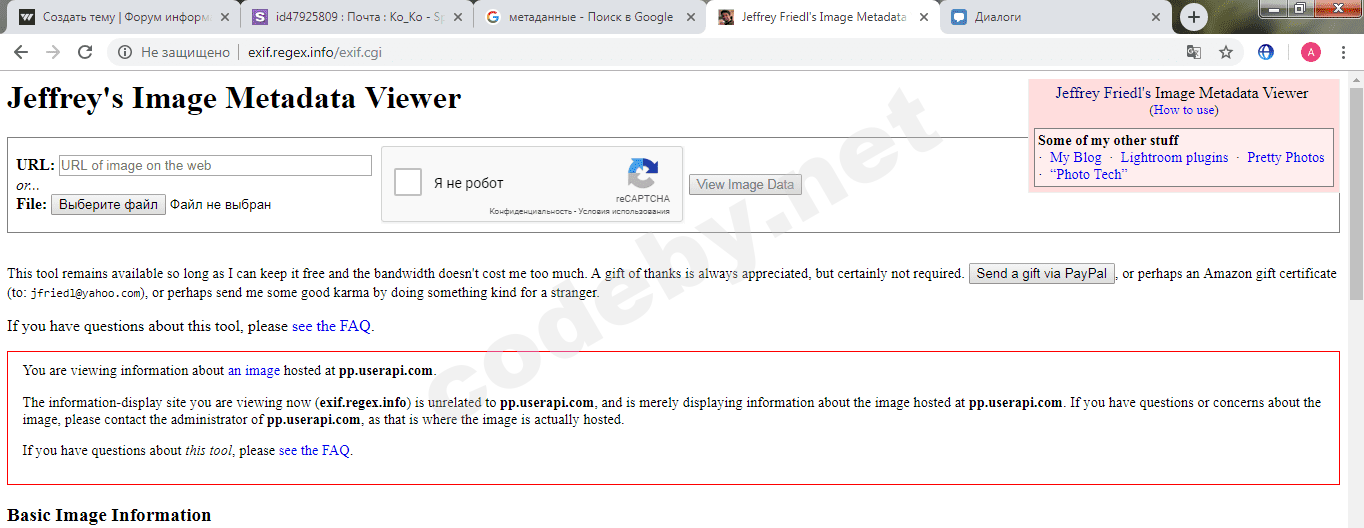Screen dimensions: 1364x528
Task: Check the reCAPTCHA 'Я не робот' box
Action: click(x=408, y=183)
